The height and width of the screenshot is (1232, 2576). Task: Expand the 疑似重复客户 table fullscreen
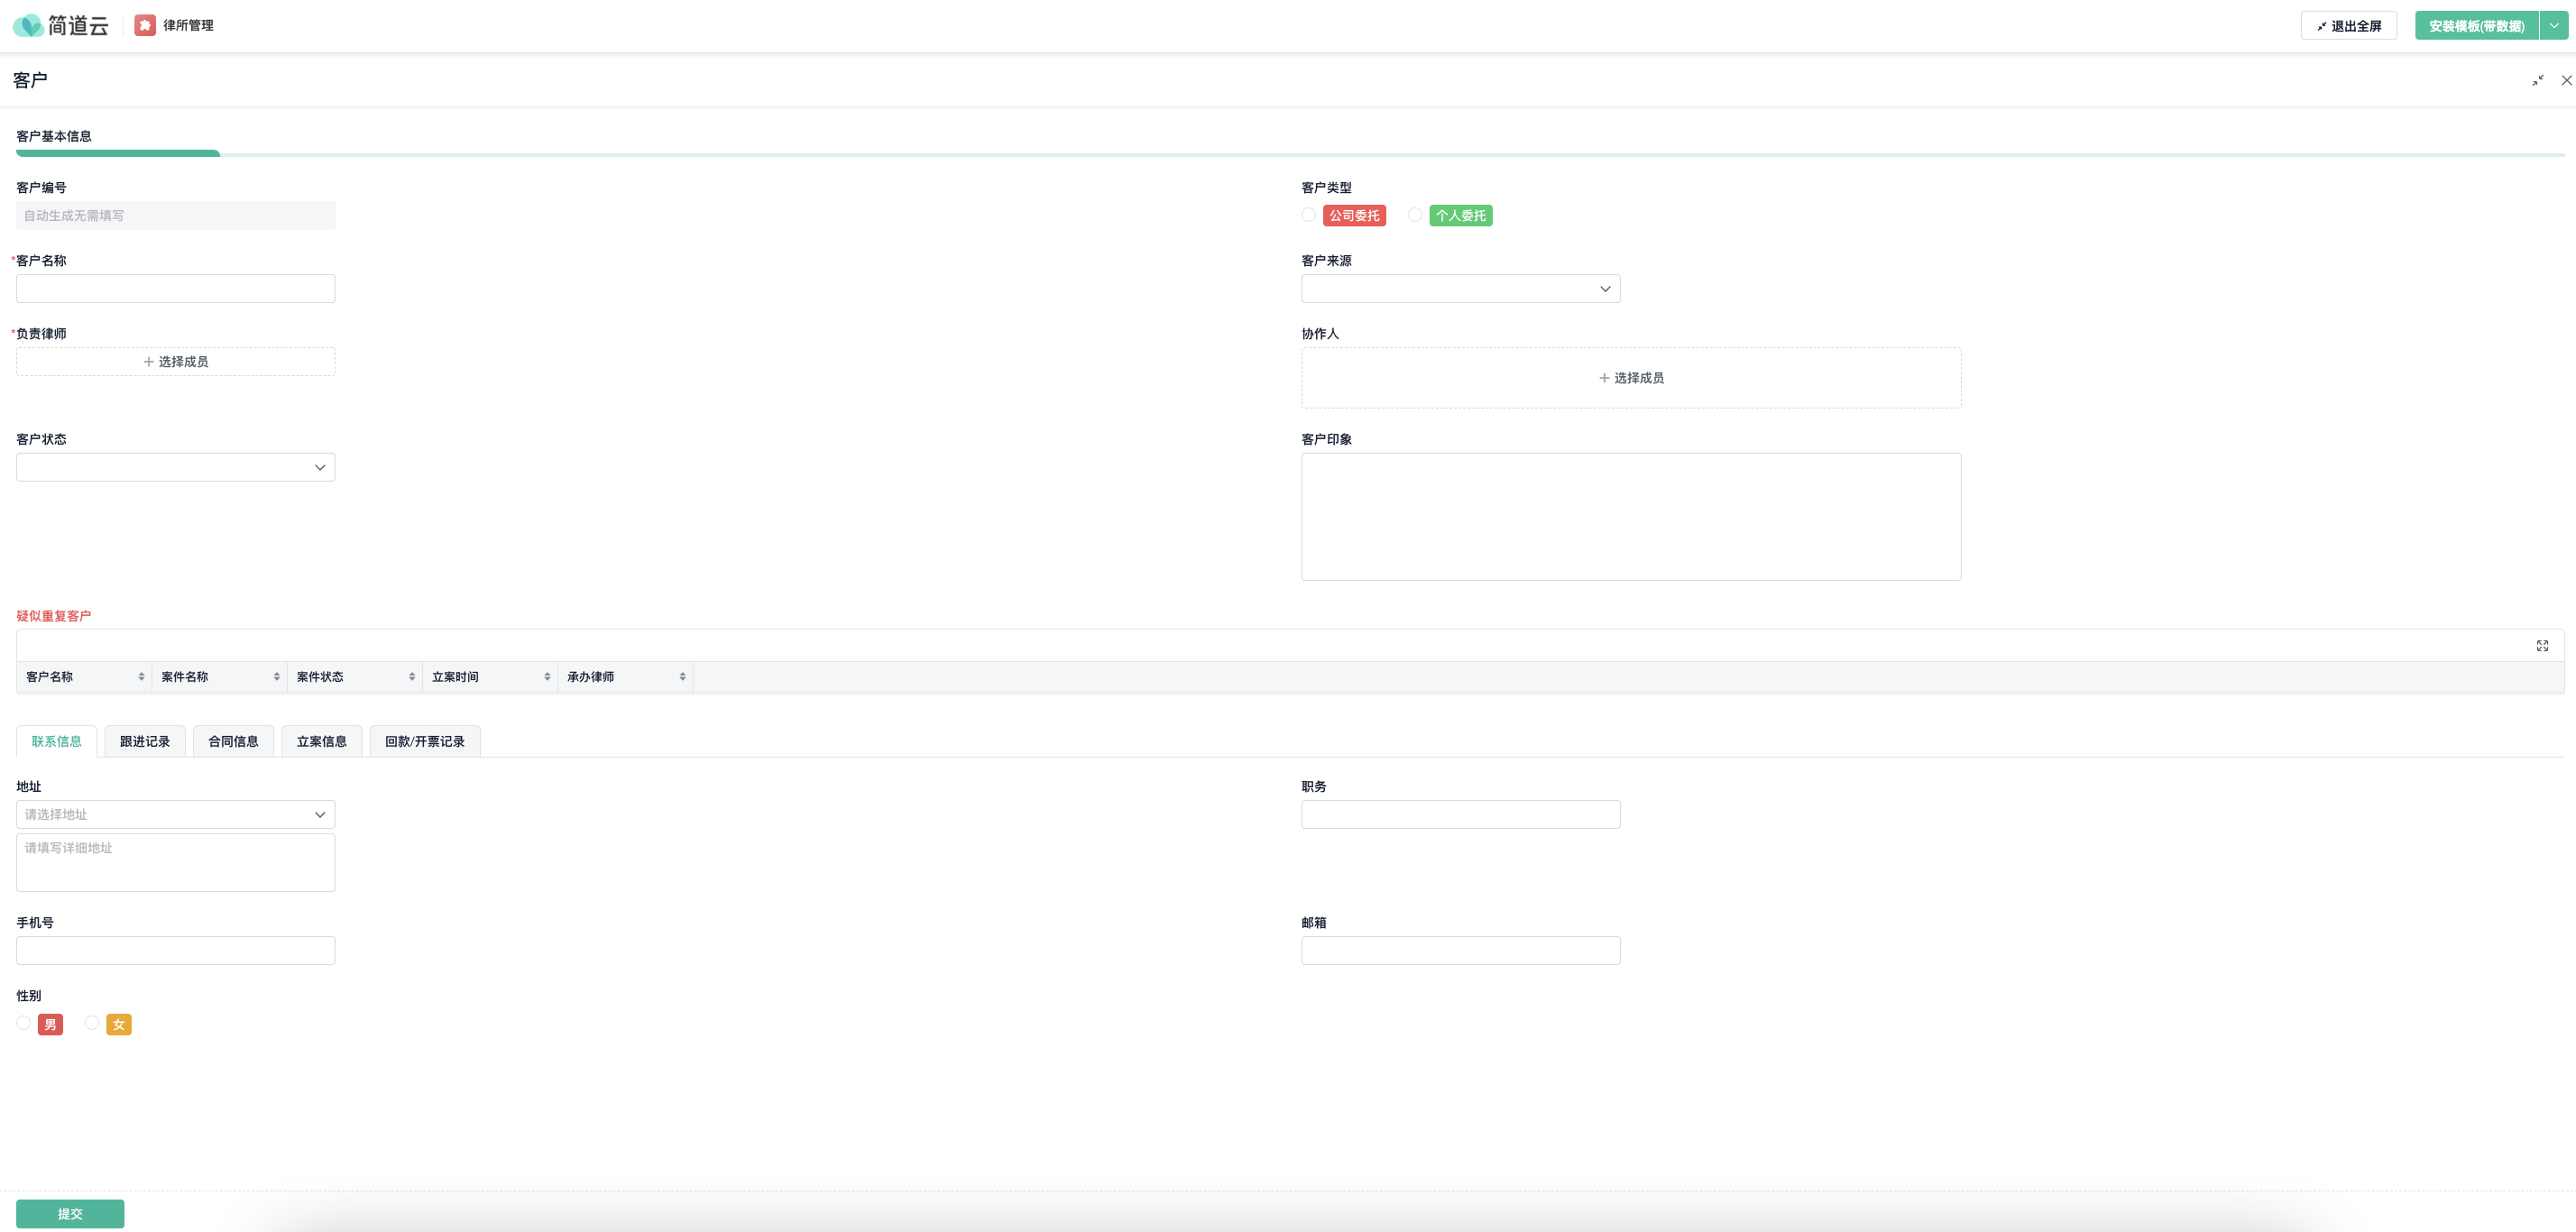click(x=2542, y=646)
